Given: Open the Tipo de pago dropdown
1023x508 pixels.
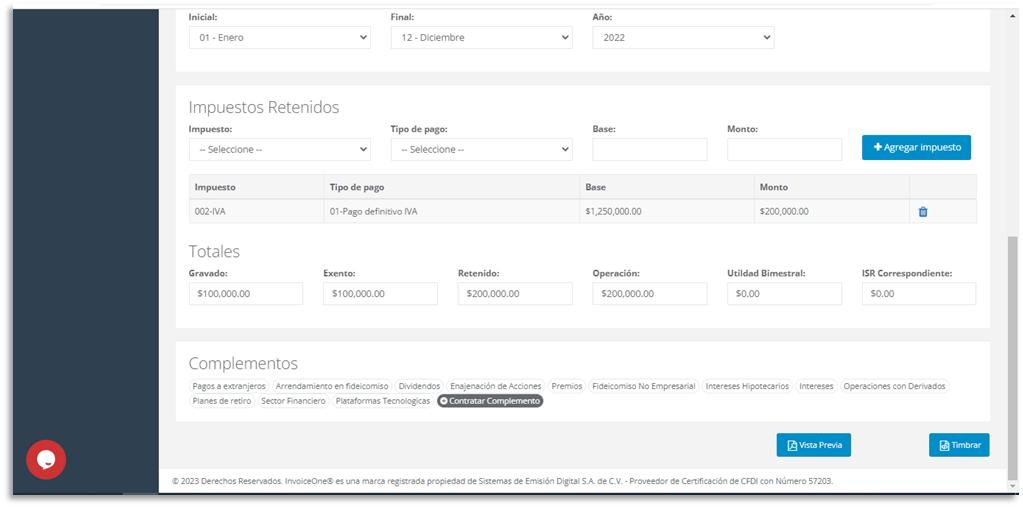Looking at the screenshot, I should click(x=481, y=149).
